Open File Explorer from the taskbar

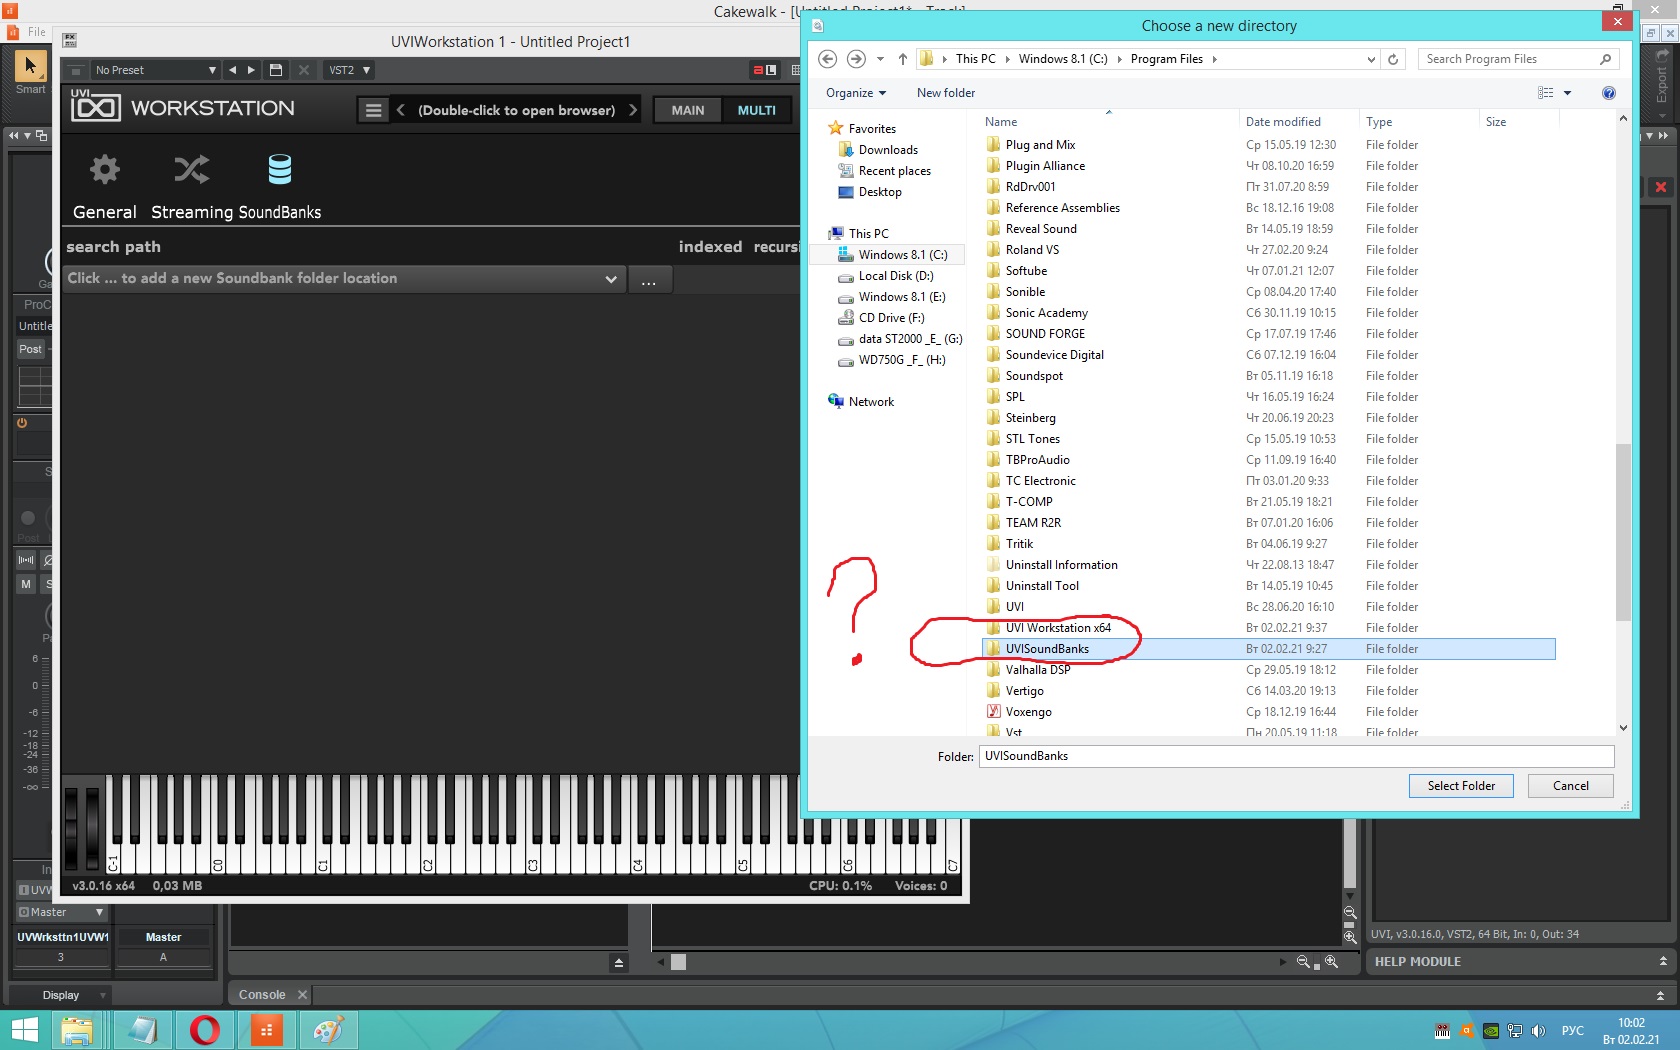[77, 1030]
